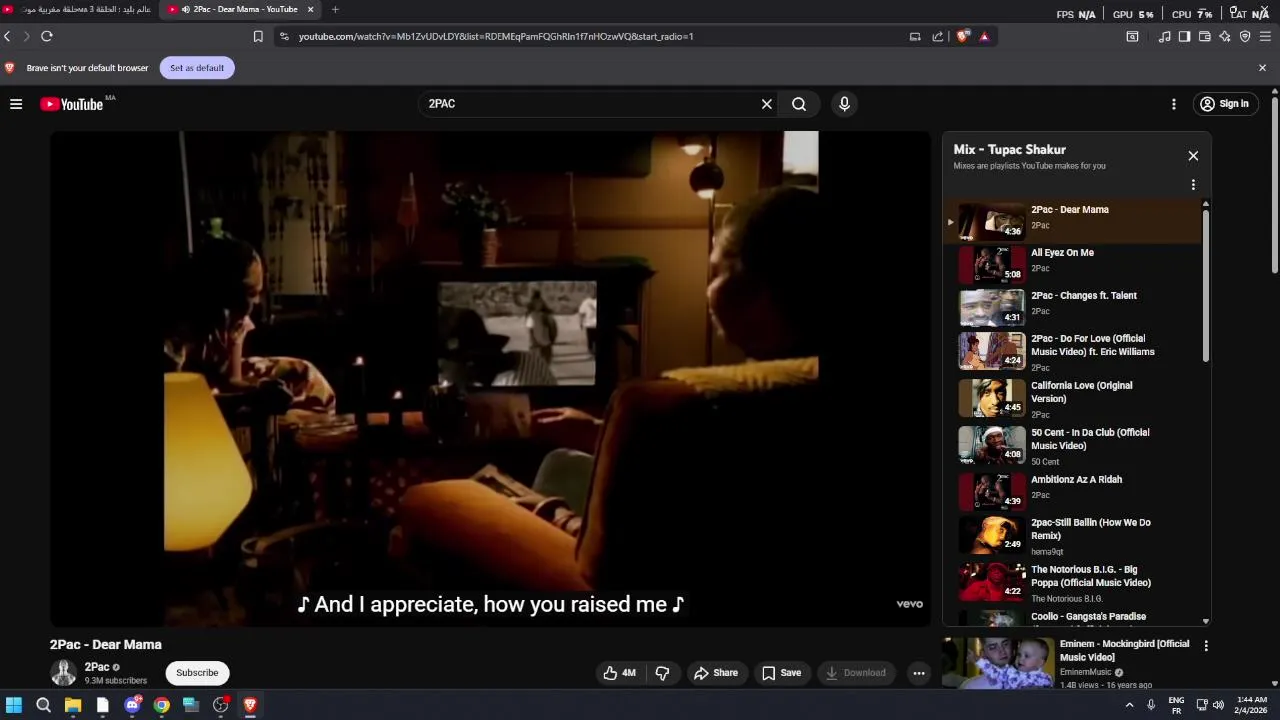Open the Brave playlist music icon
The image size is (1280, 720).
1164,36
